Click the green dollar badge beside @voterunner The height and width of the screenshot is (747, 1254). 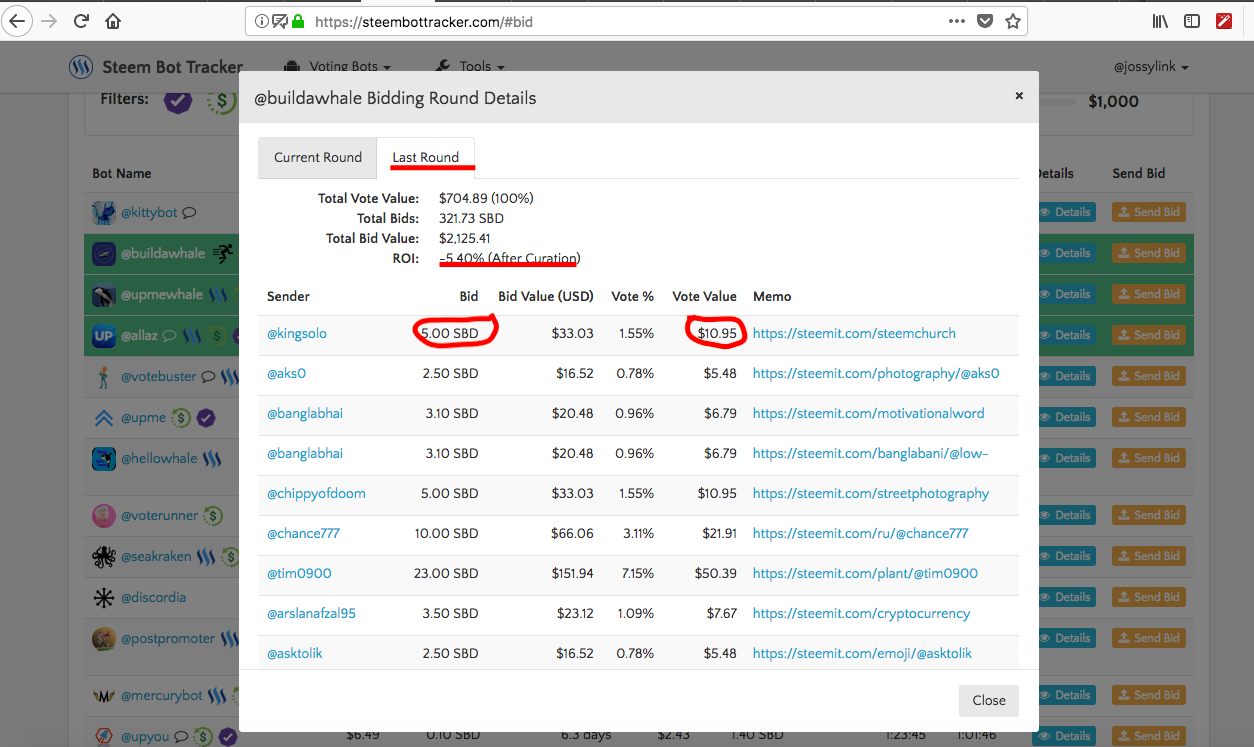(213, 516)
